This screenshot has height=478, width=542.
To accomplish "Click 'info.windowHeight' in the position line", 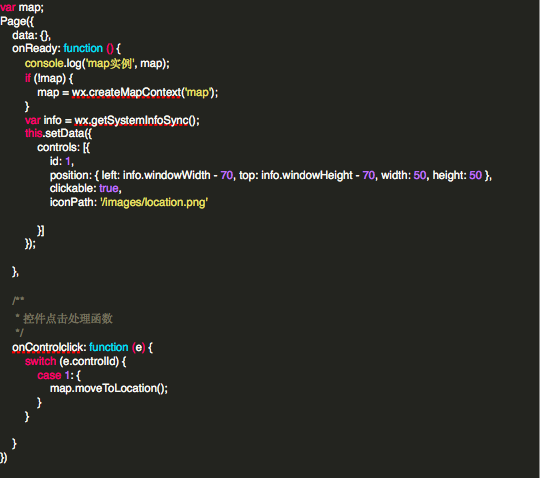I will point(307,175).
